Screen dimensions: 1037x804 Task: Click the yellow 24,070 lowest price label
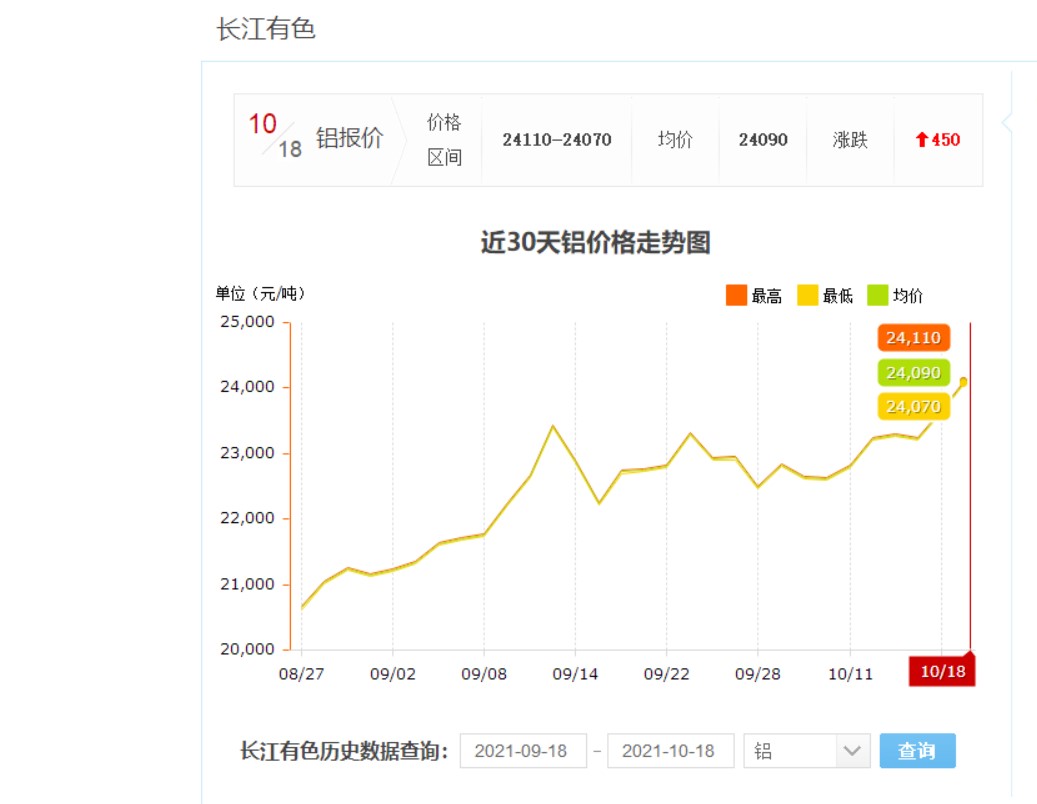click(x=913, y=407)
